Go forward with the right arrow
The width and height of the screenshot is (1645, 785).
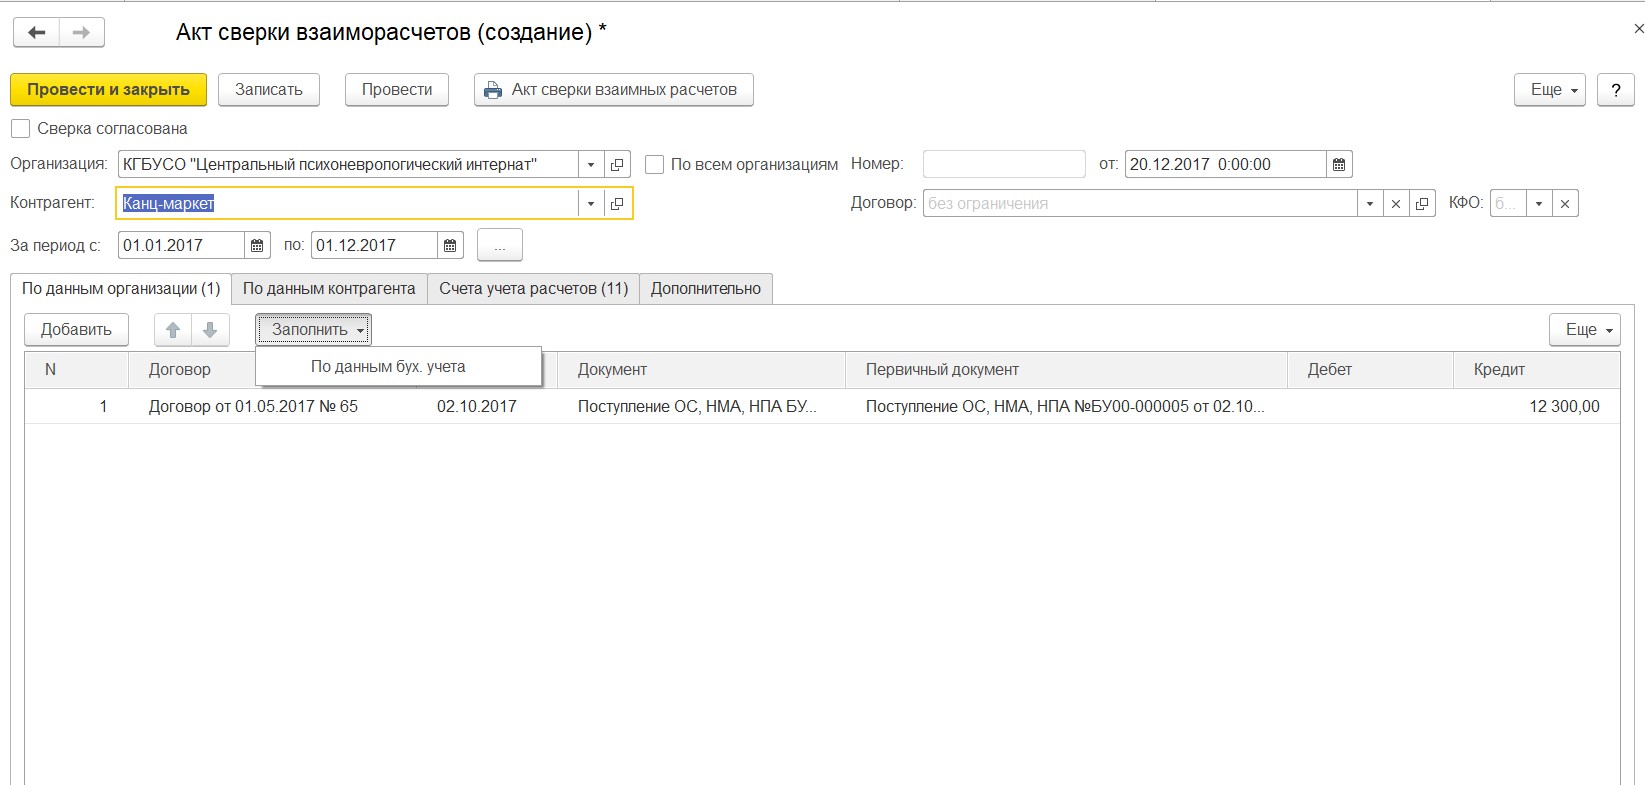click(82, 32)
